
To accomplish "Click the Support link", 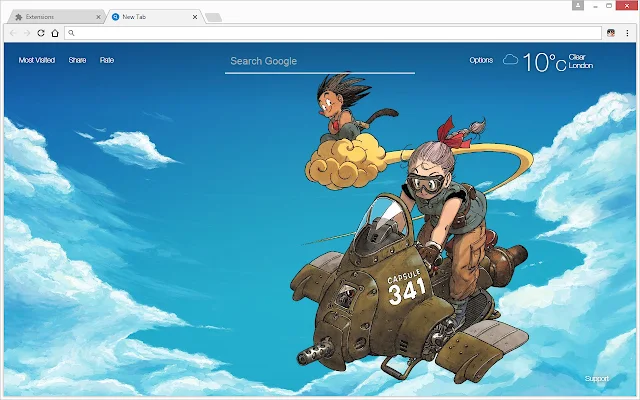I will tap(597, 378).
